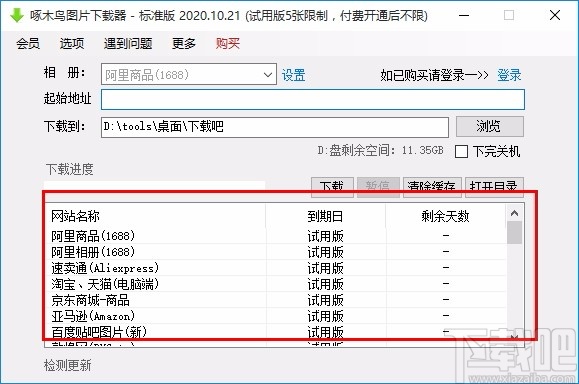Click the 打开目录 button
The width and height of the screenshot is (579, 384).
pyautogui.click(x=494, y=186)
